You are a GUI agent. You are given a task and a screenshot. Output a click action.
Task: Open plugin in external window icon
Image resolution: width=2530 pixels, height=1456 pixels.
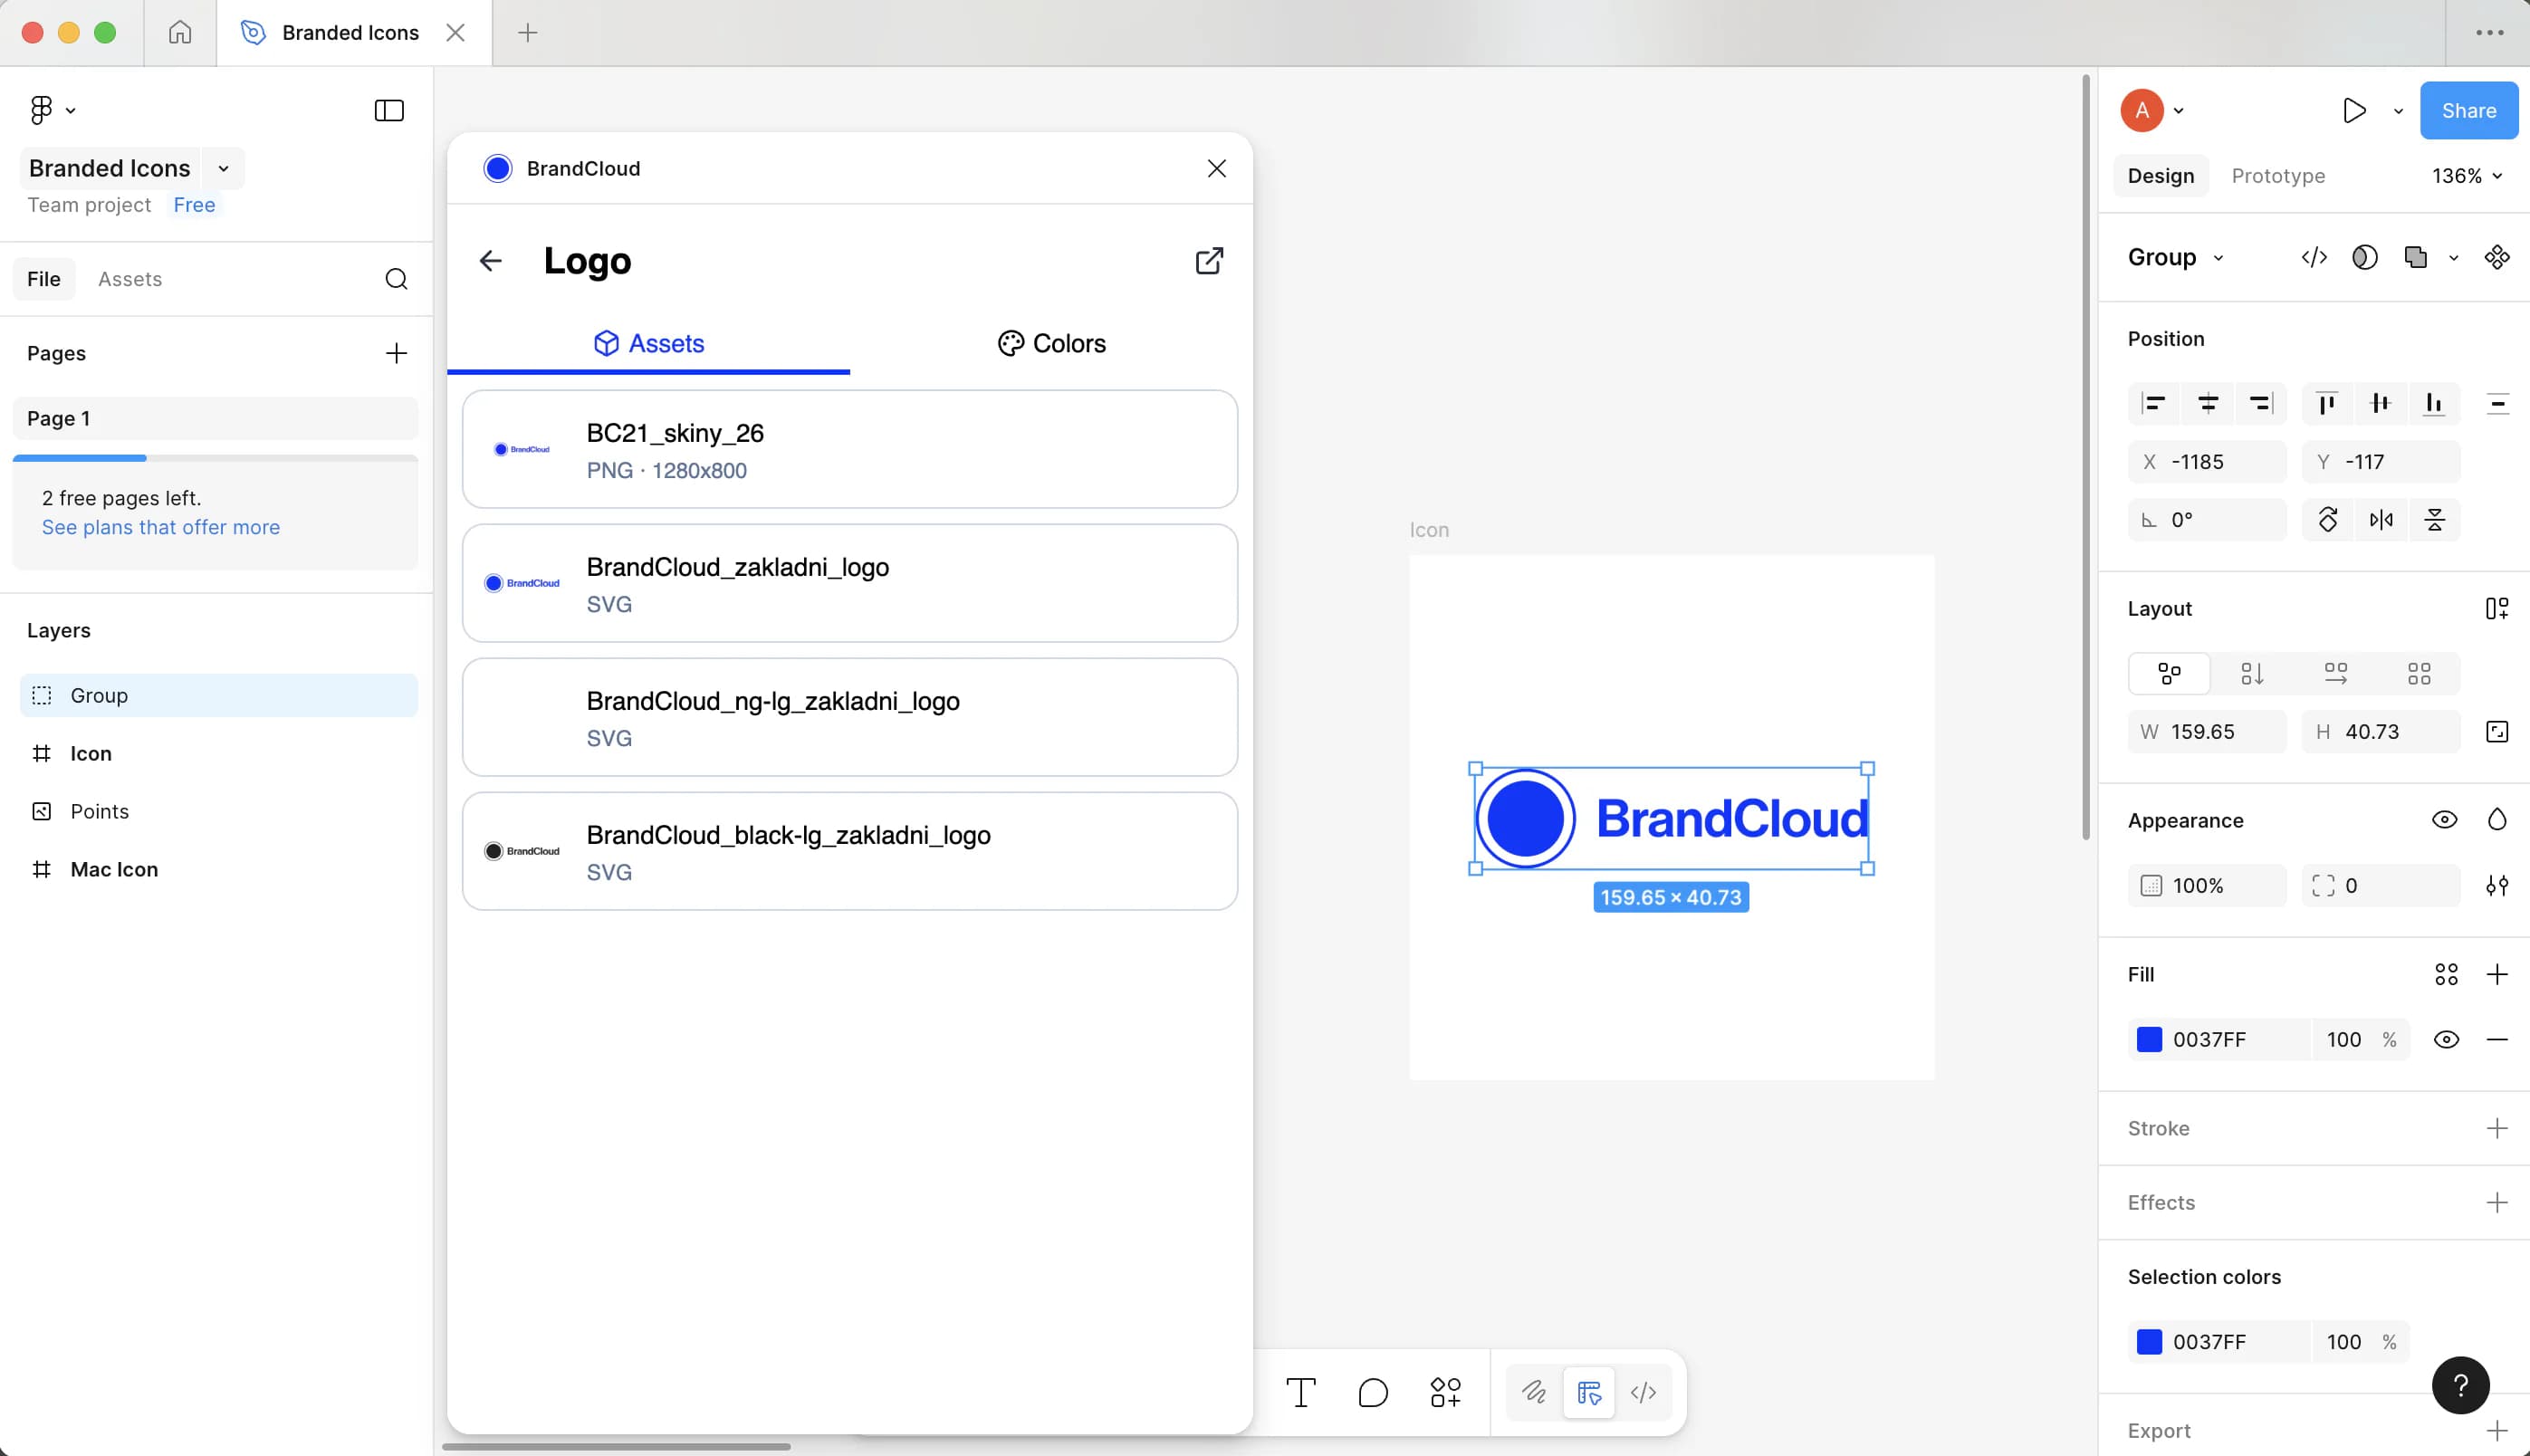click(x=1209, y=261)
